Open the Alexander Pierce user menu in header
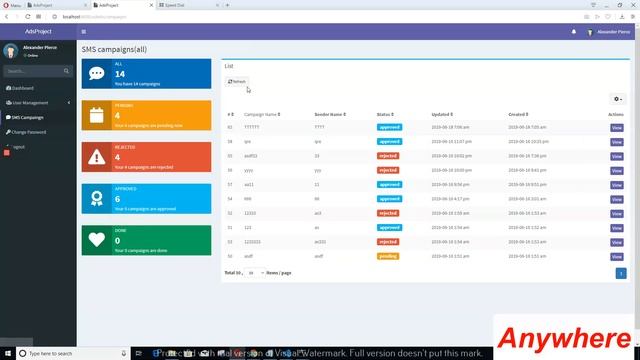Screen dimensions: 640x360 coord(609,32)
